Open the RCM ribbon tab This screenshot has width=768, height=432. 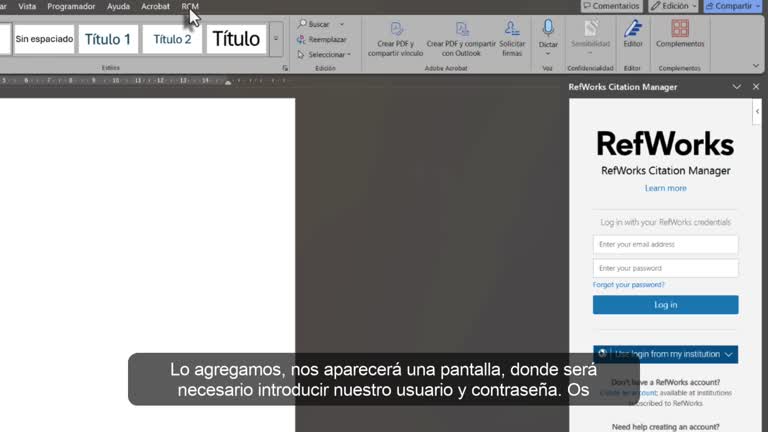tap(190, 6)
